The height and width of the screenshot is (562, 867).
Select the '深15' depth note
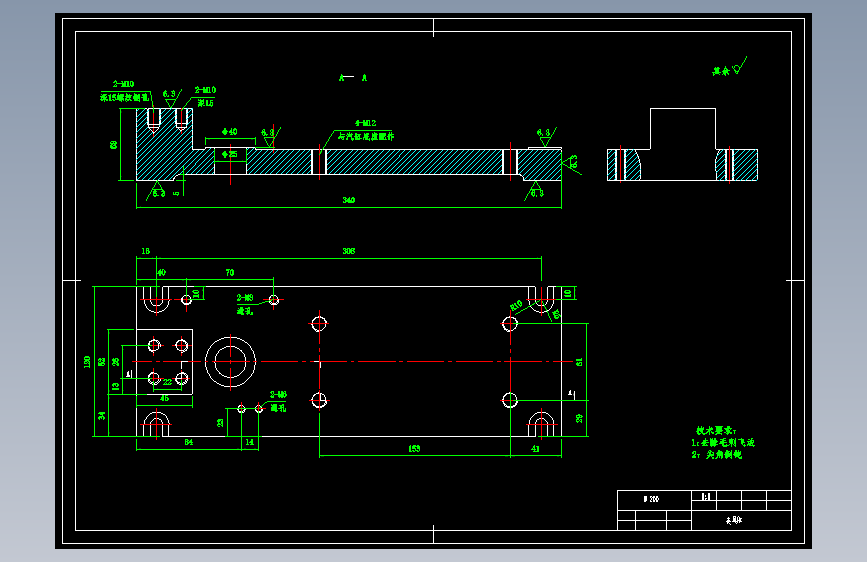(205, 103)
